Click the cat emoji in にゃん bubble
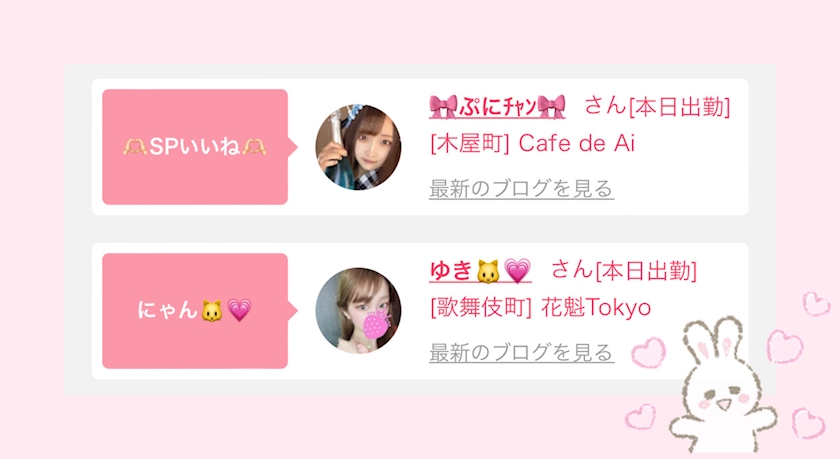 click(212, 311)
